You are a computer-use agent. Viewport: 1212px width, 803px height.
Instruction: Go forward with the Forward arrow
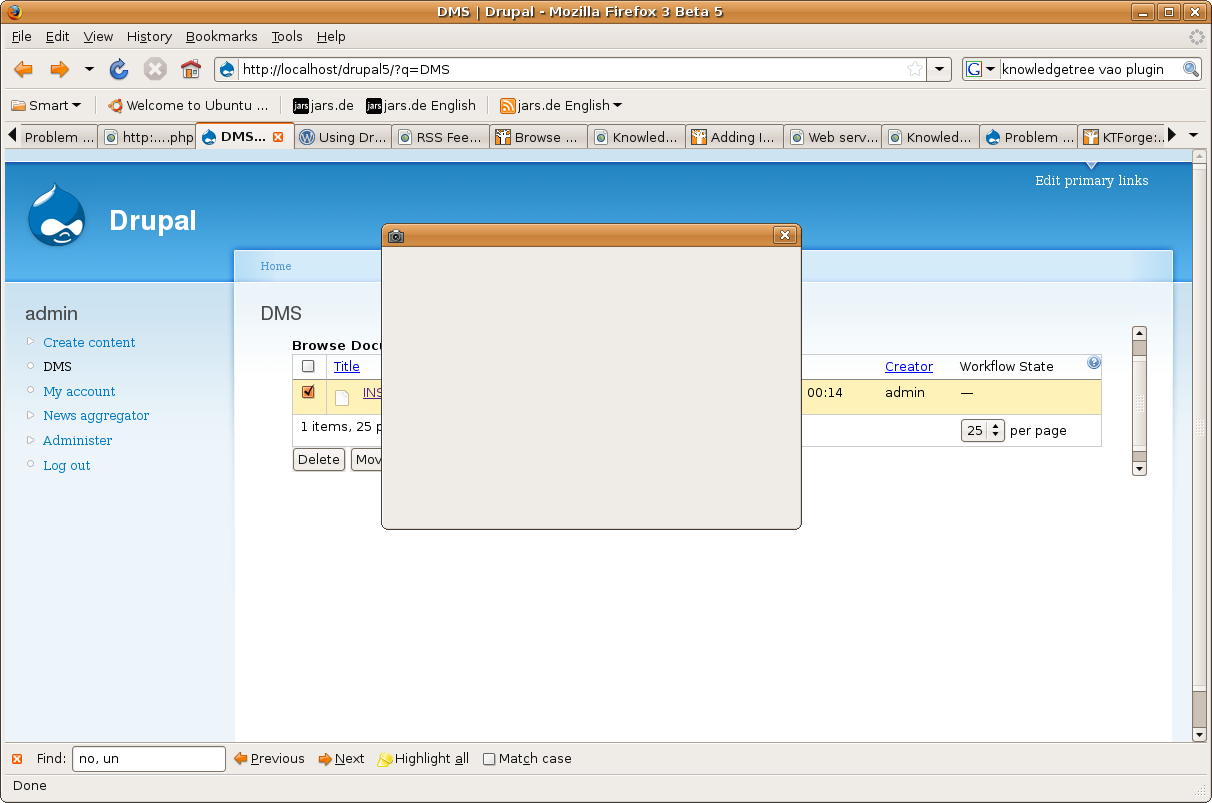[59, 69]
